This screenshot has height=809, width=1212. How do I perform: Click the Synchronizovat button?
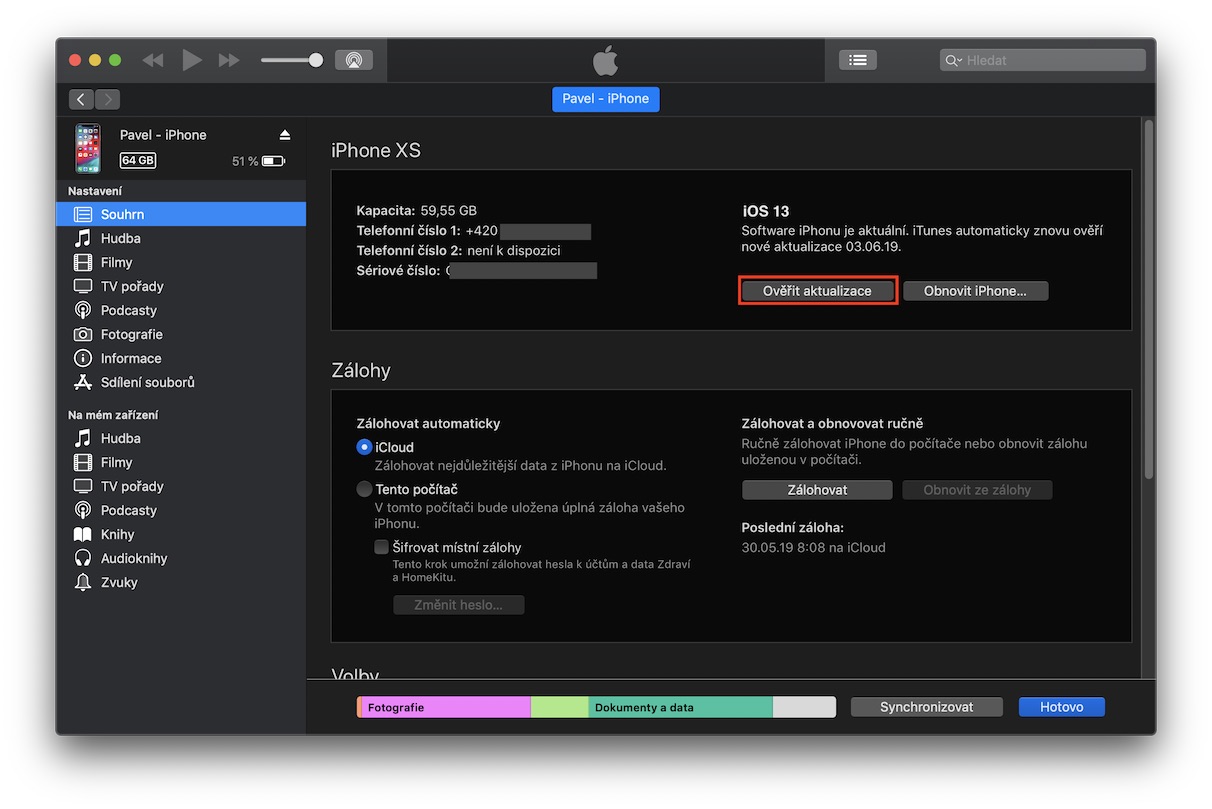click(927, 707)
